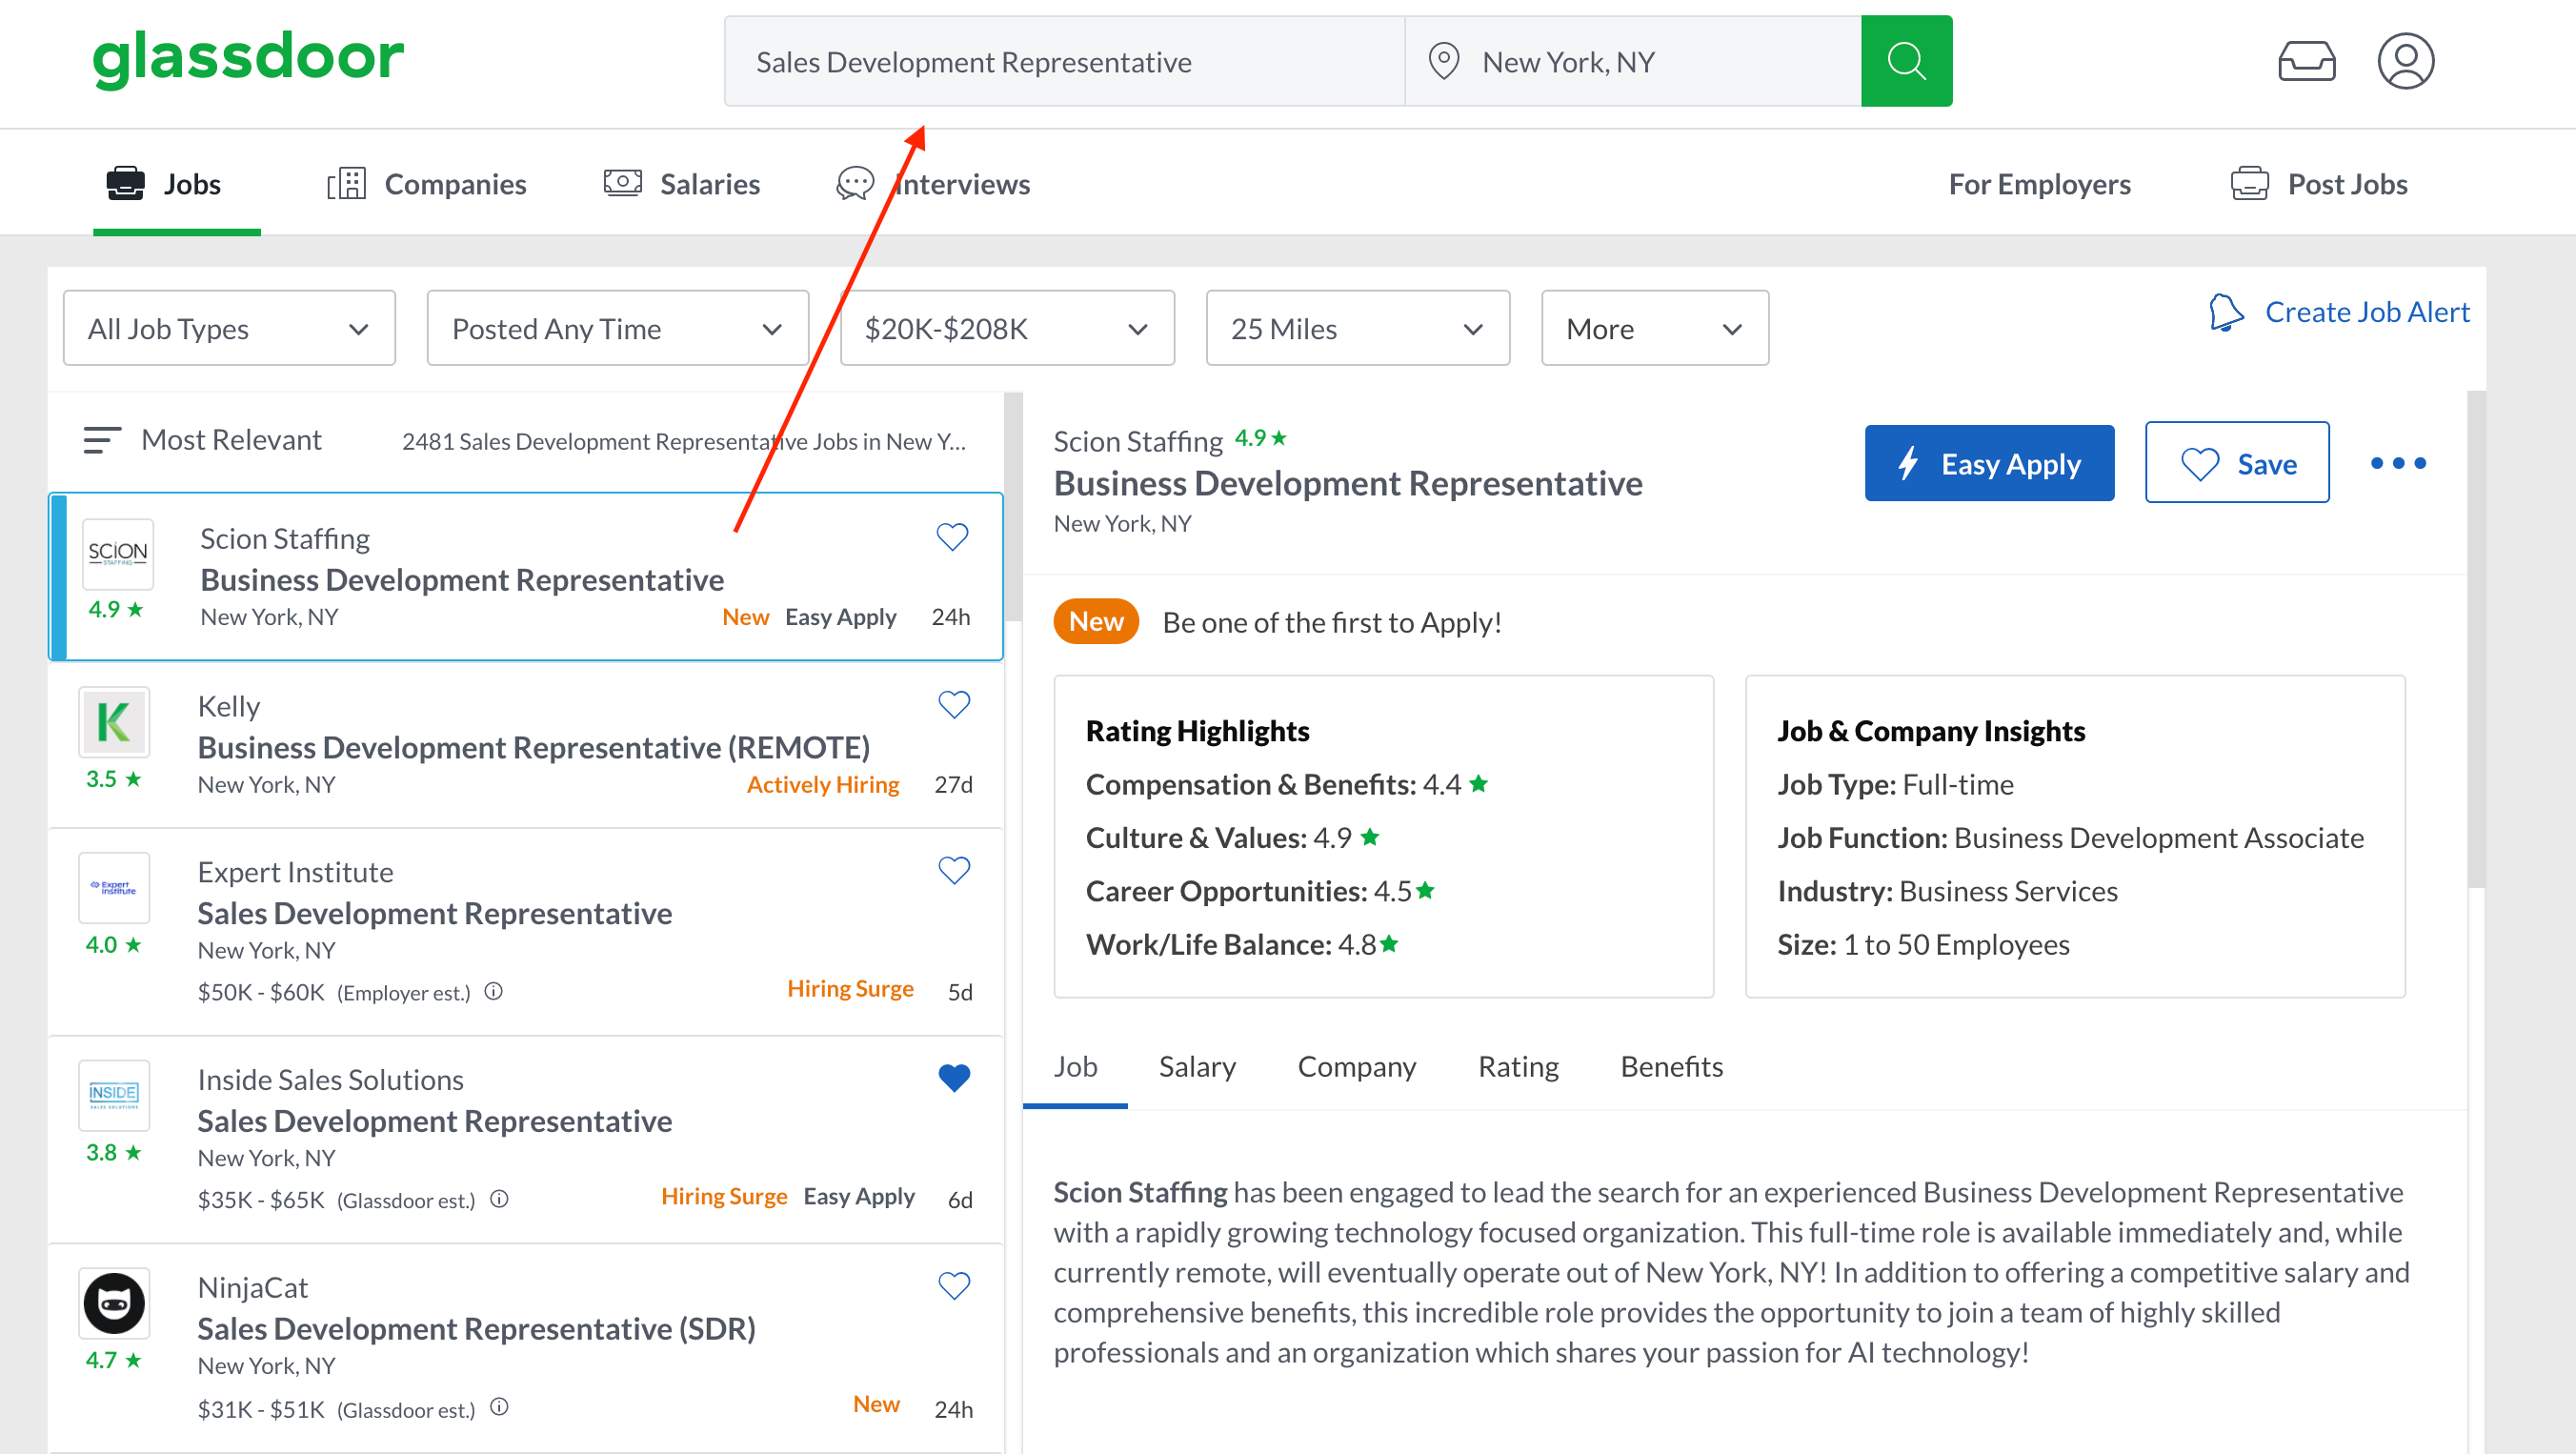The width and height of the screenshot is (2576, 1454).
Task: Click the green search magnifier button
Action: pyautogui.click(x=1906, y=61)
